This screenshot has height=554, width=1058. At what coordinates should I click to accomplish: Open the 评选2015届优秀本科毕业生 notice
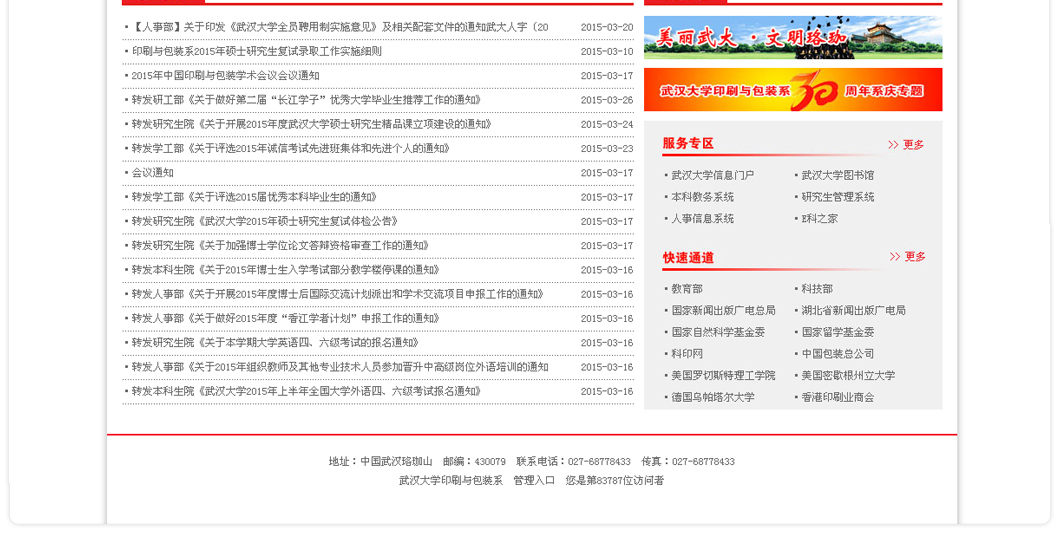tap(254, 197)
